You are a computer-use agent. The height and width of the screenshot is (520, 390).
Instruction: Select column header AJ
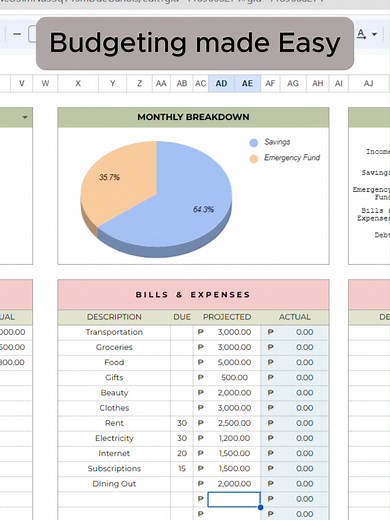click(368, 83)
